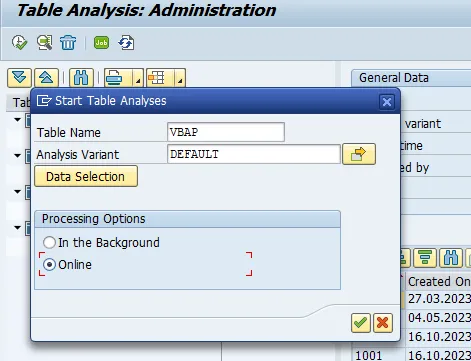Image resolution: width=471 pixels, height=361 pixels.
Task: Click the refresh document icon
Action: click(127, 43)
